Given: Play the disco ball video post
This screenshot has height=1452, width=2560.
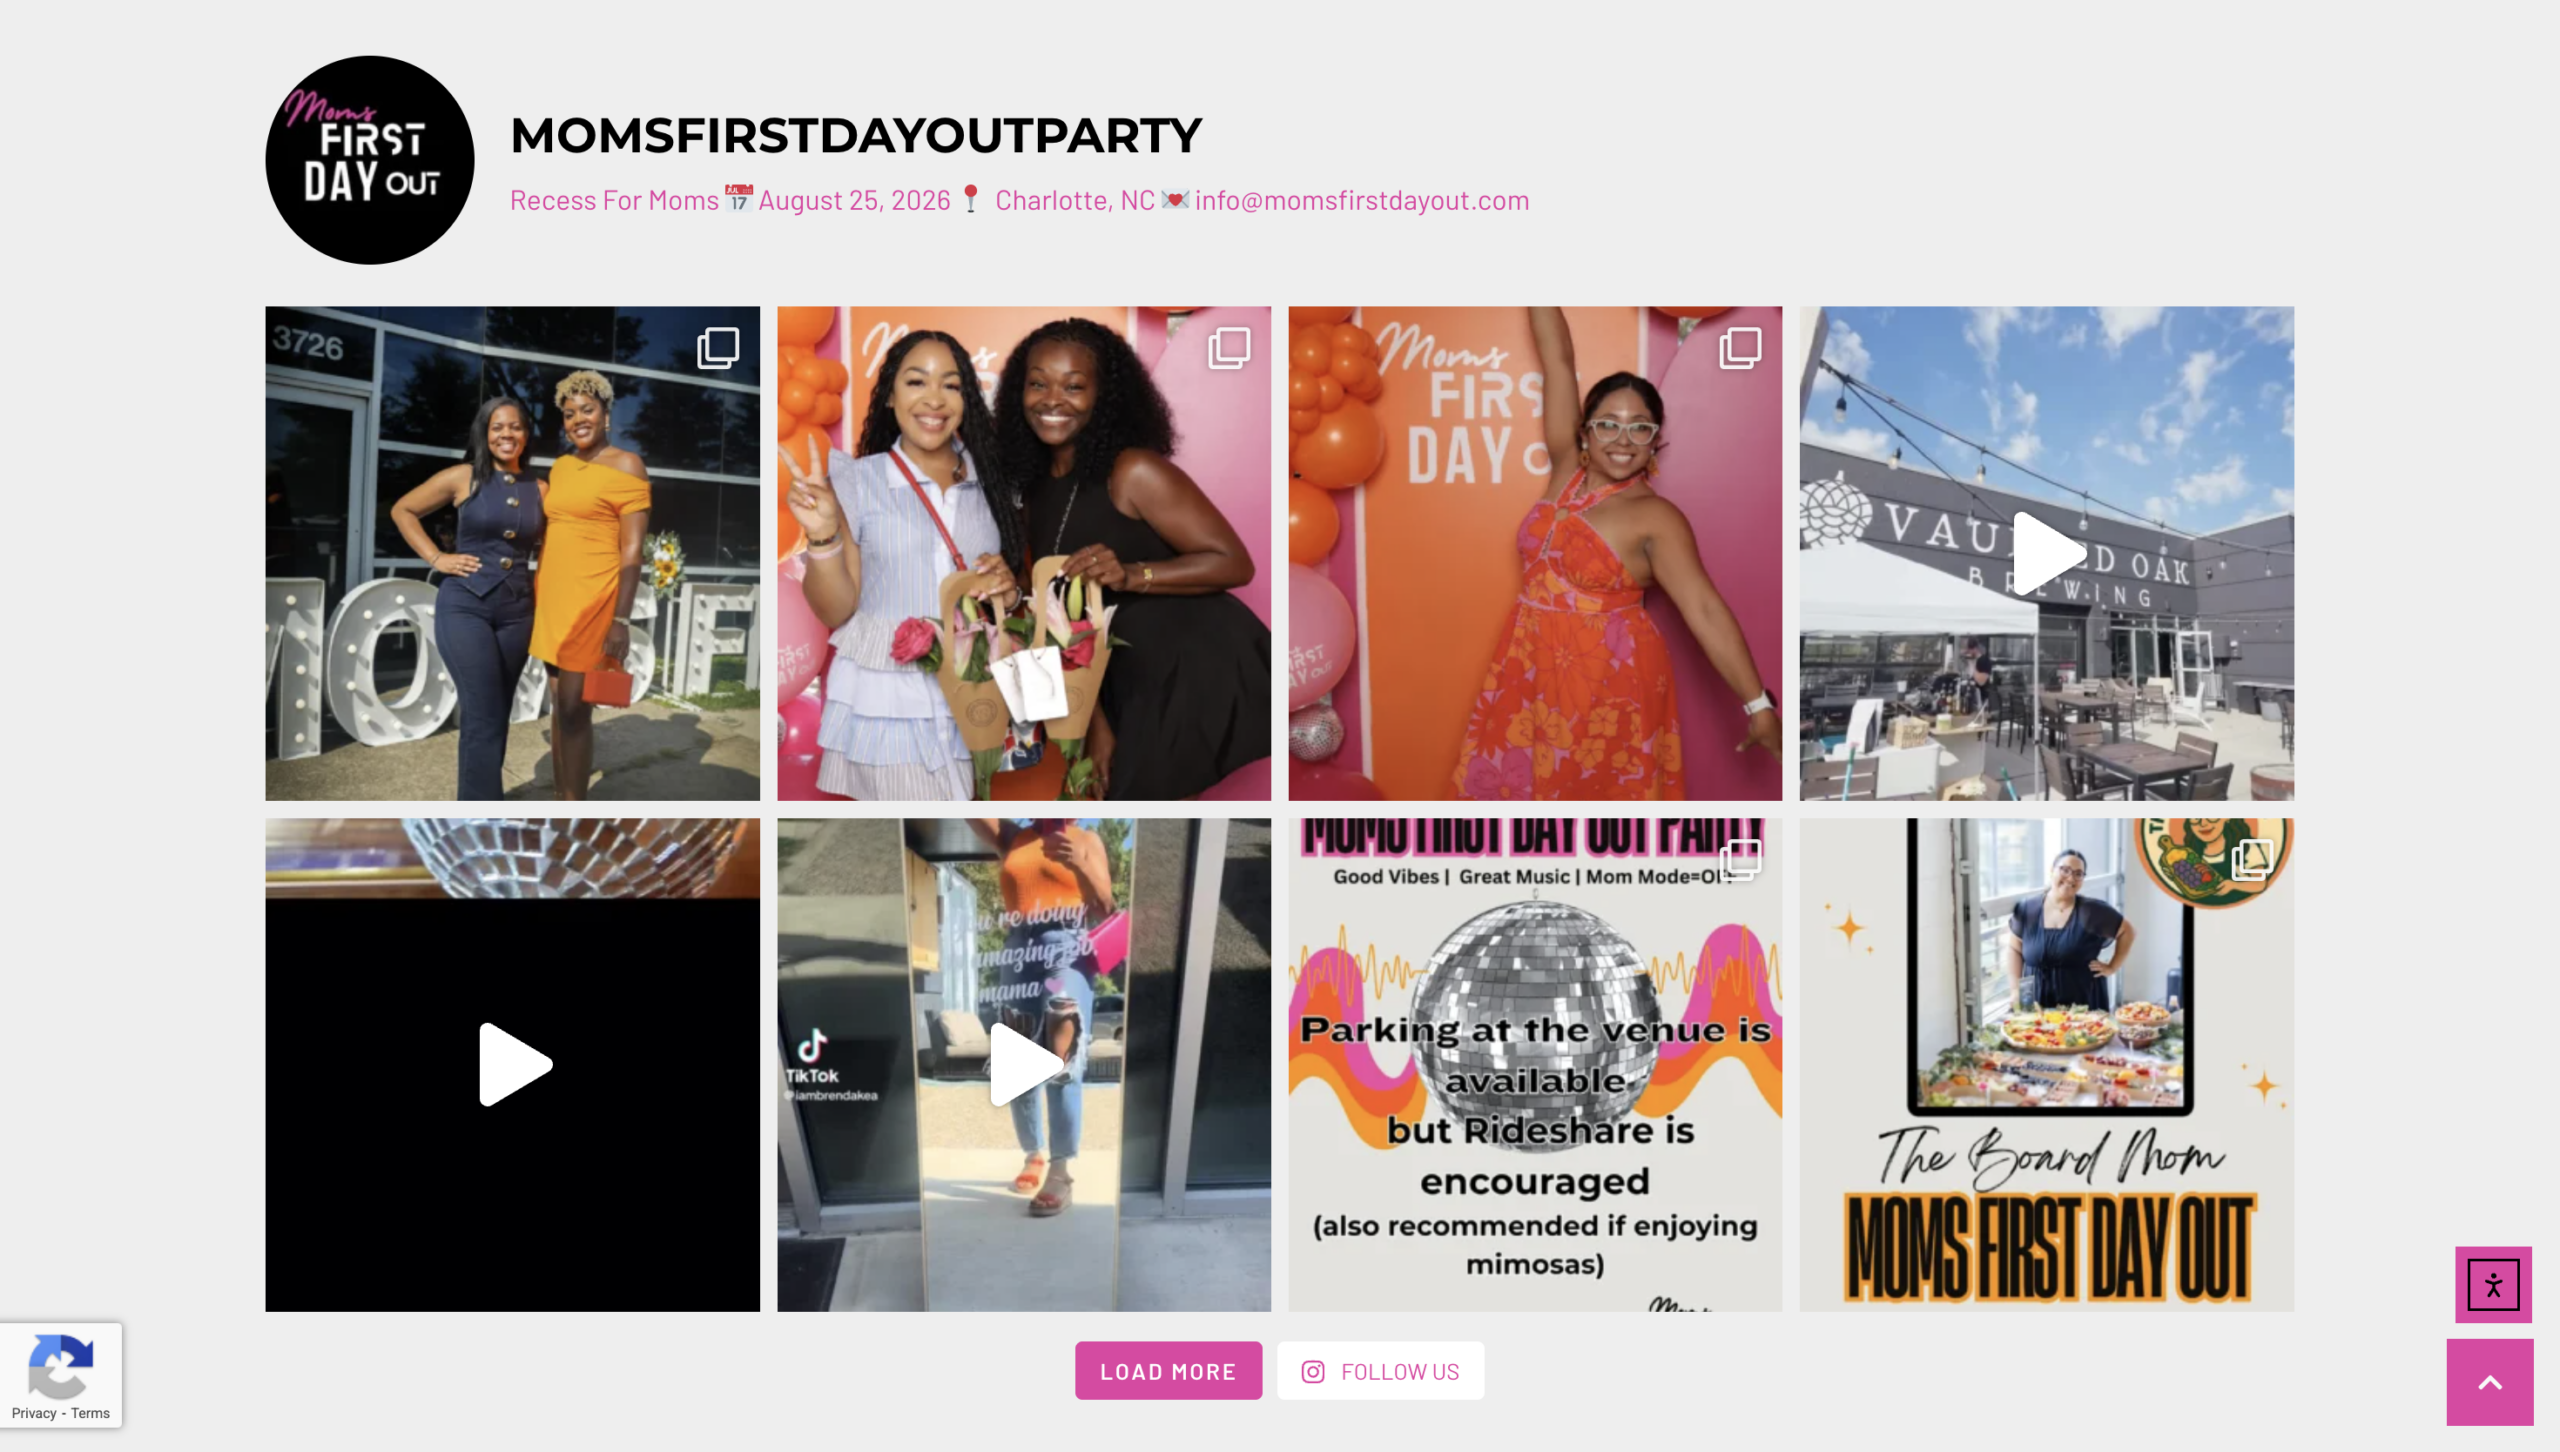Looking at the screenshot, I should click(514, 1064).
